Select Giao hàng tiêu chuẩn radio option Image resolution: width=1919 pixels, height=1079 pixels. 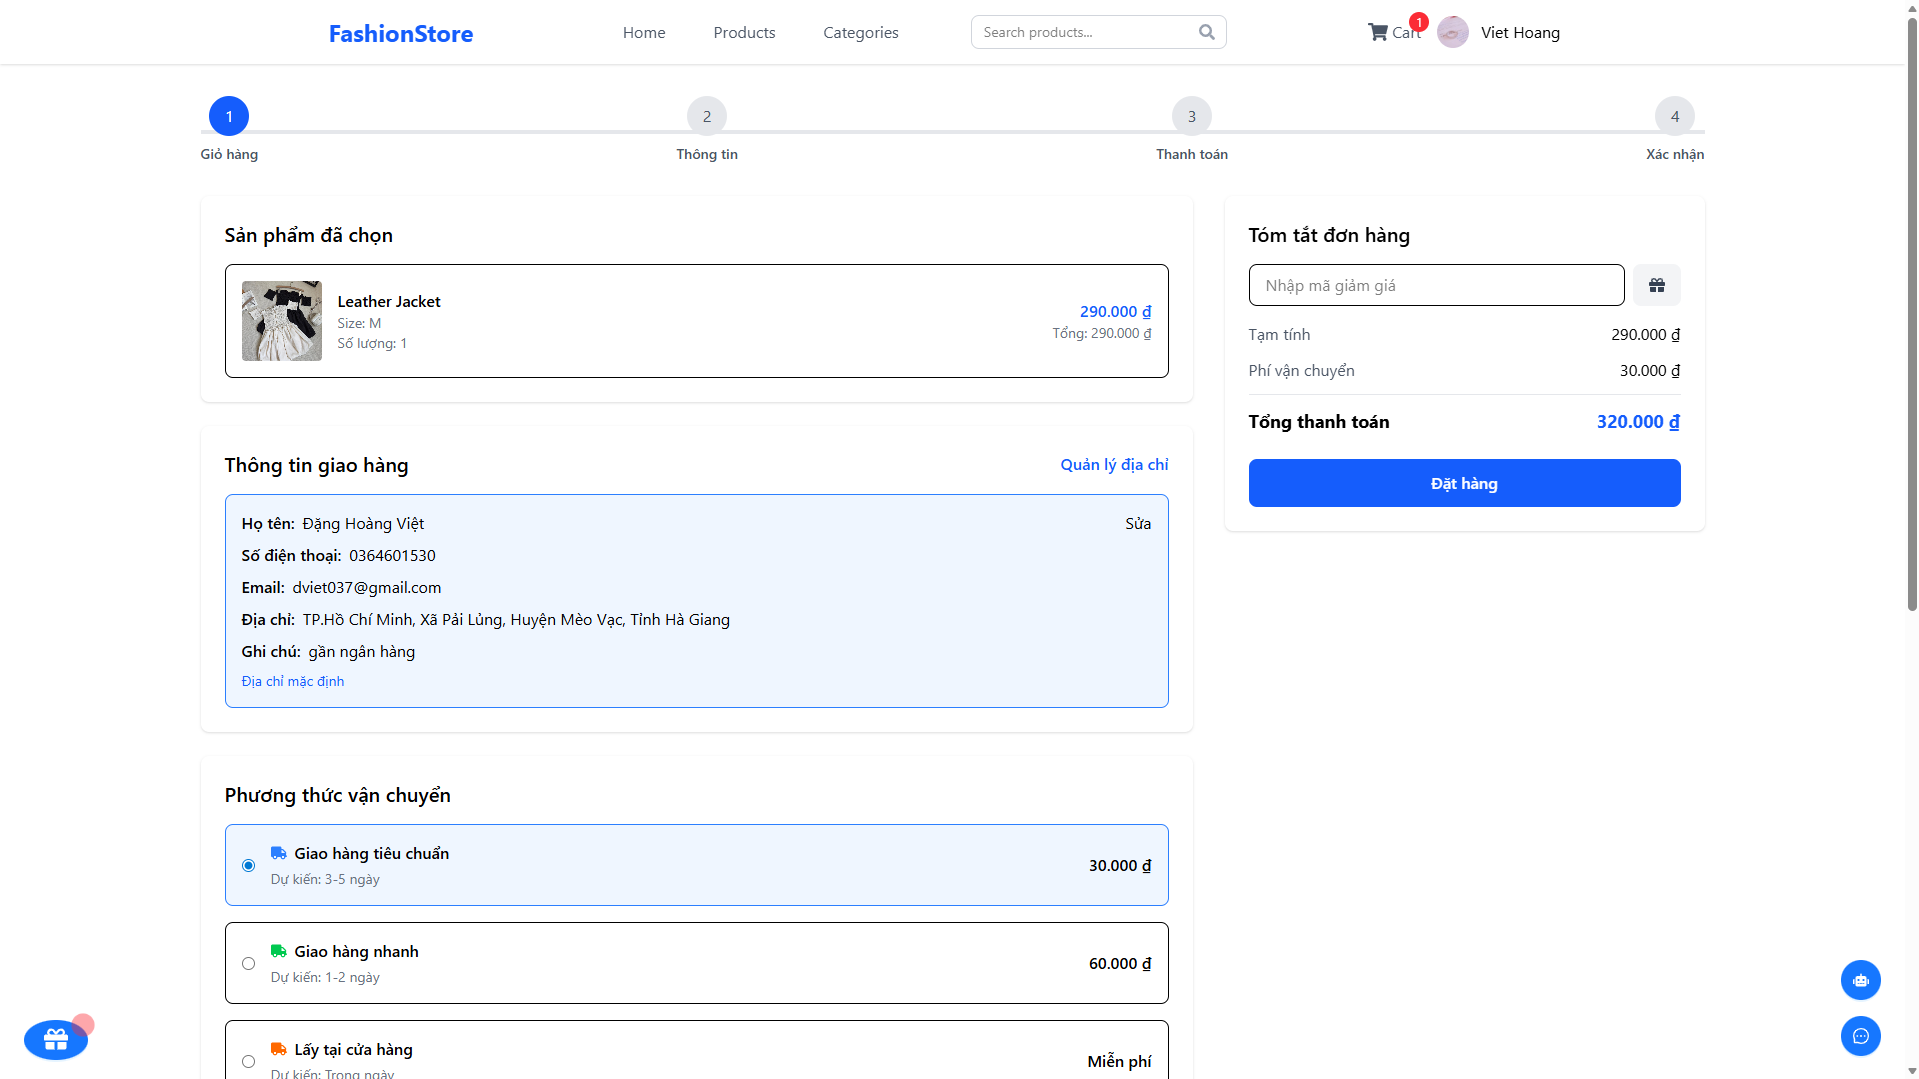pyautogui.click(x=248, y=865)
